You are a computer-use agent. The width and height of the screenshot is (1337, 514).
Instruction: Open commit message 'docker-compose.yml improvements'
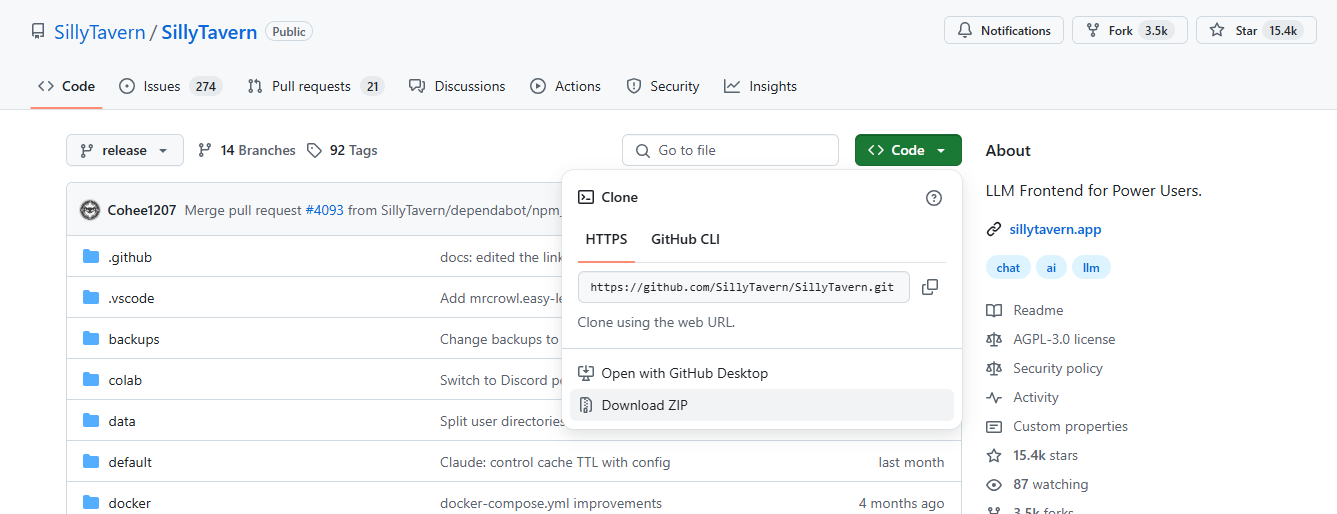pos(551,503)
